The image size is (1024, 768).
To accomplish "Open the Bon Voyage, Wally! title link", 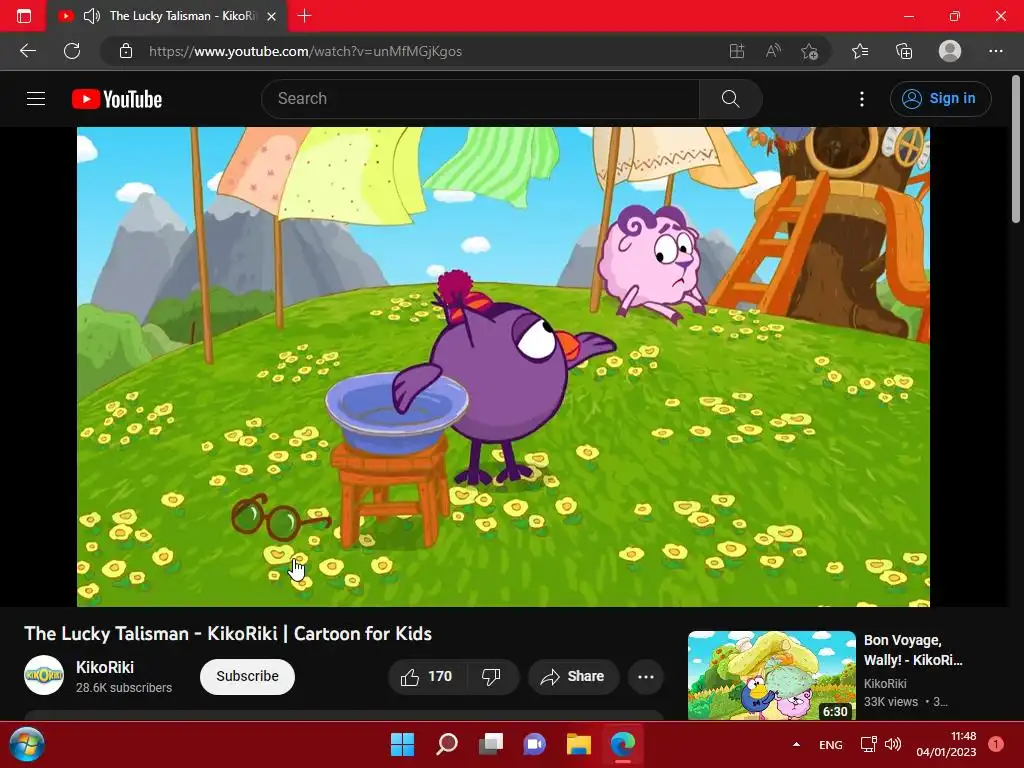I will tap(913, 650).
